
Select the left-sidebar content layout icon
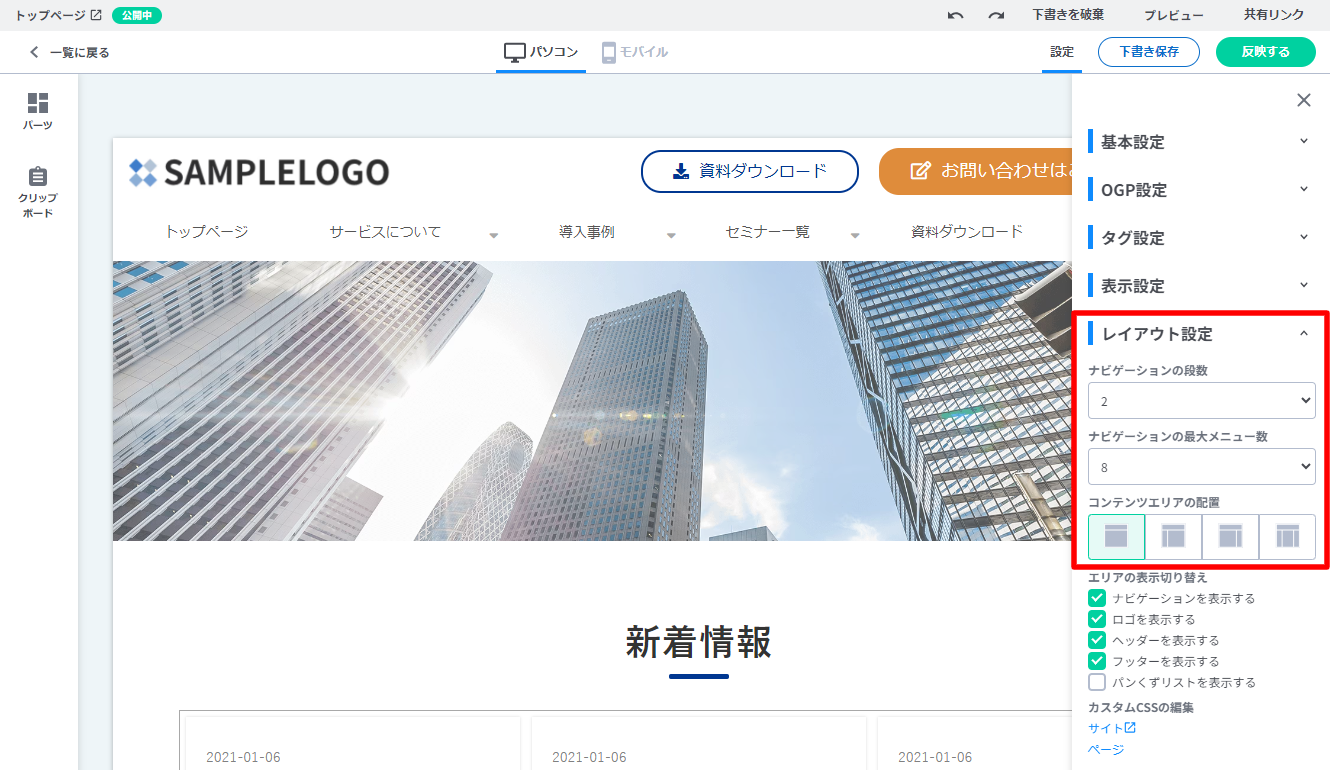[1173, 537]
